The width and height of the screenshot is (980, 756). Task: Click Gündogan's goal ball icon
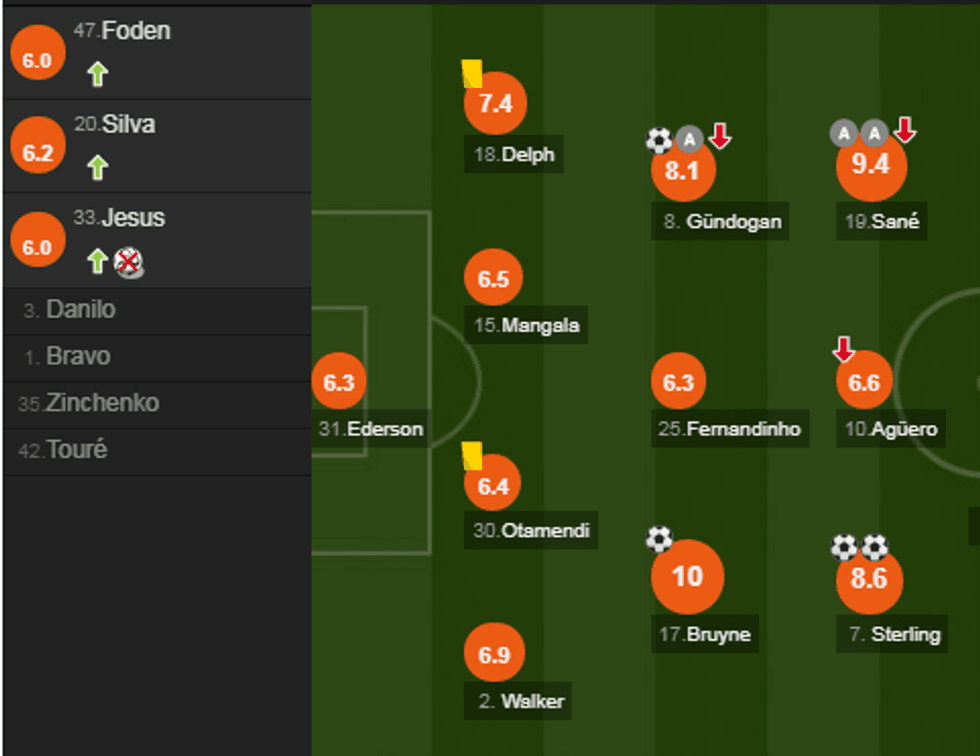click(x=659, y=140)
